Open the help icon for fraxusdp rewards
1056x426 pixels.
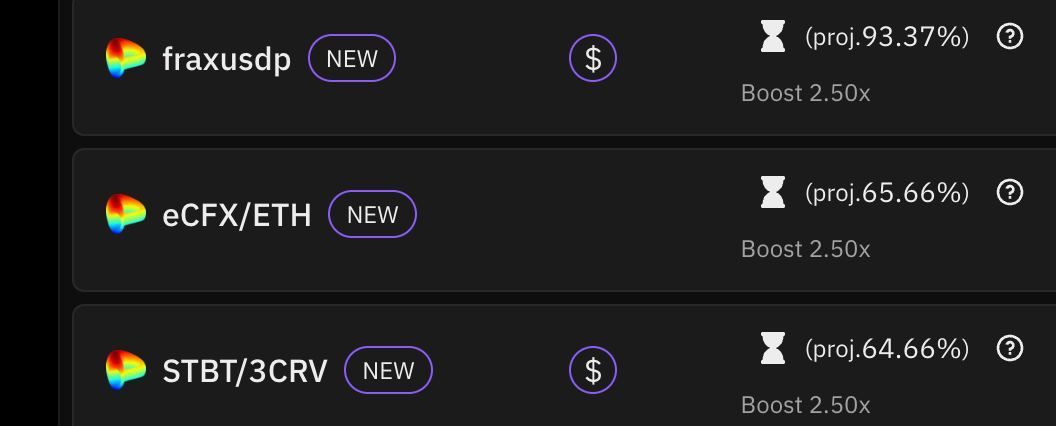pyautogui.click(x=1010, y=37)
